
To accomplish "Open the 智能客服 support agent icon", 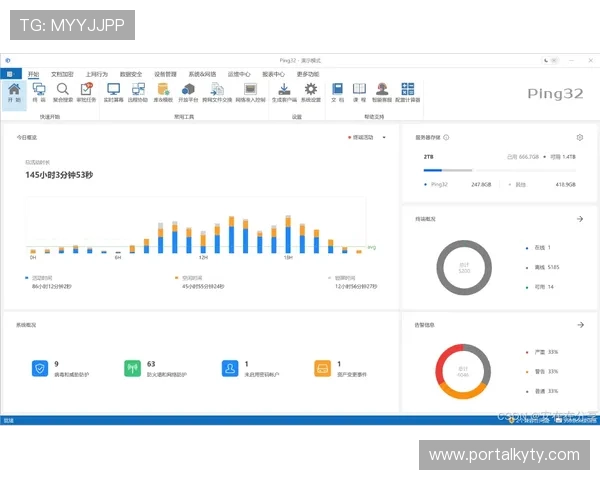I will pos(382,91).
